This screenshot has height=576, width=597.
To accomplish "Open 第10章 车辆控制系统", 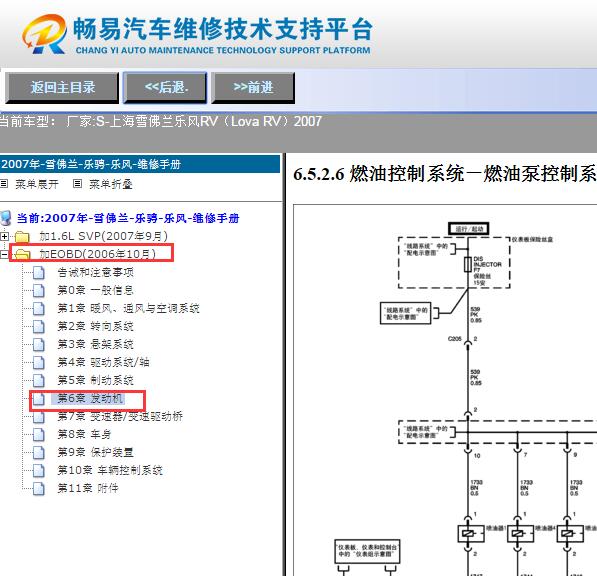I will click(x=110, y=470).
